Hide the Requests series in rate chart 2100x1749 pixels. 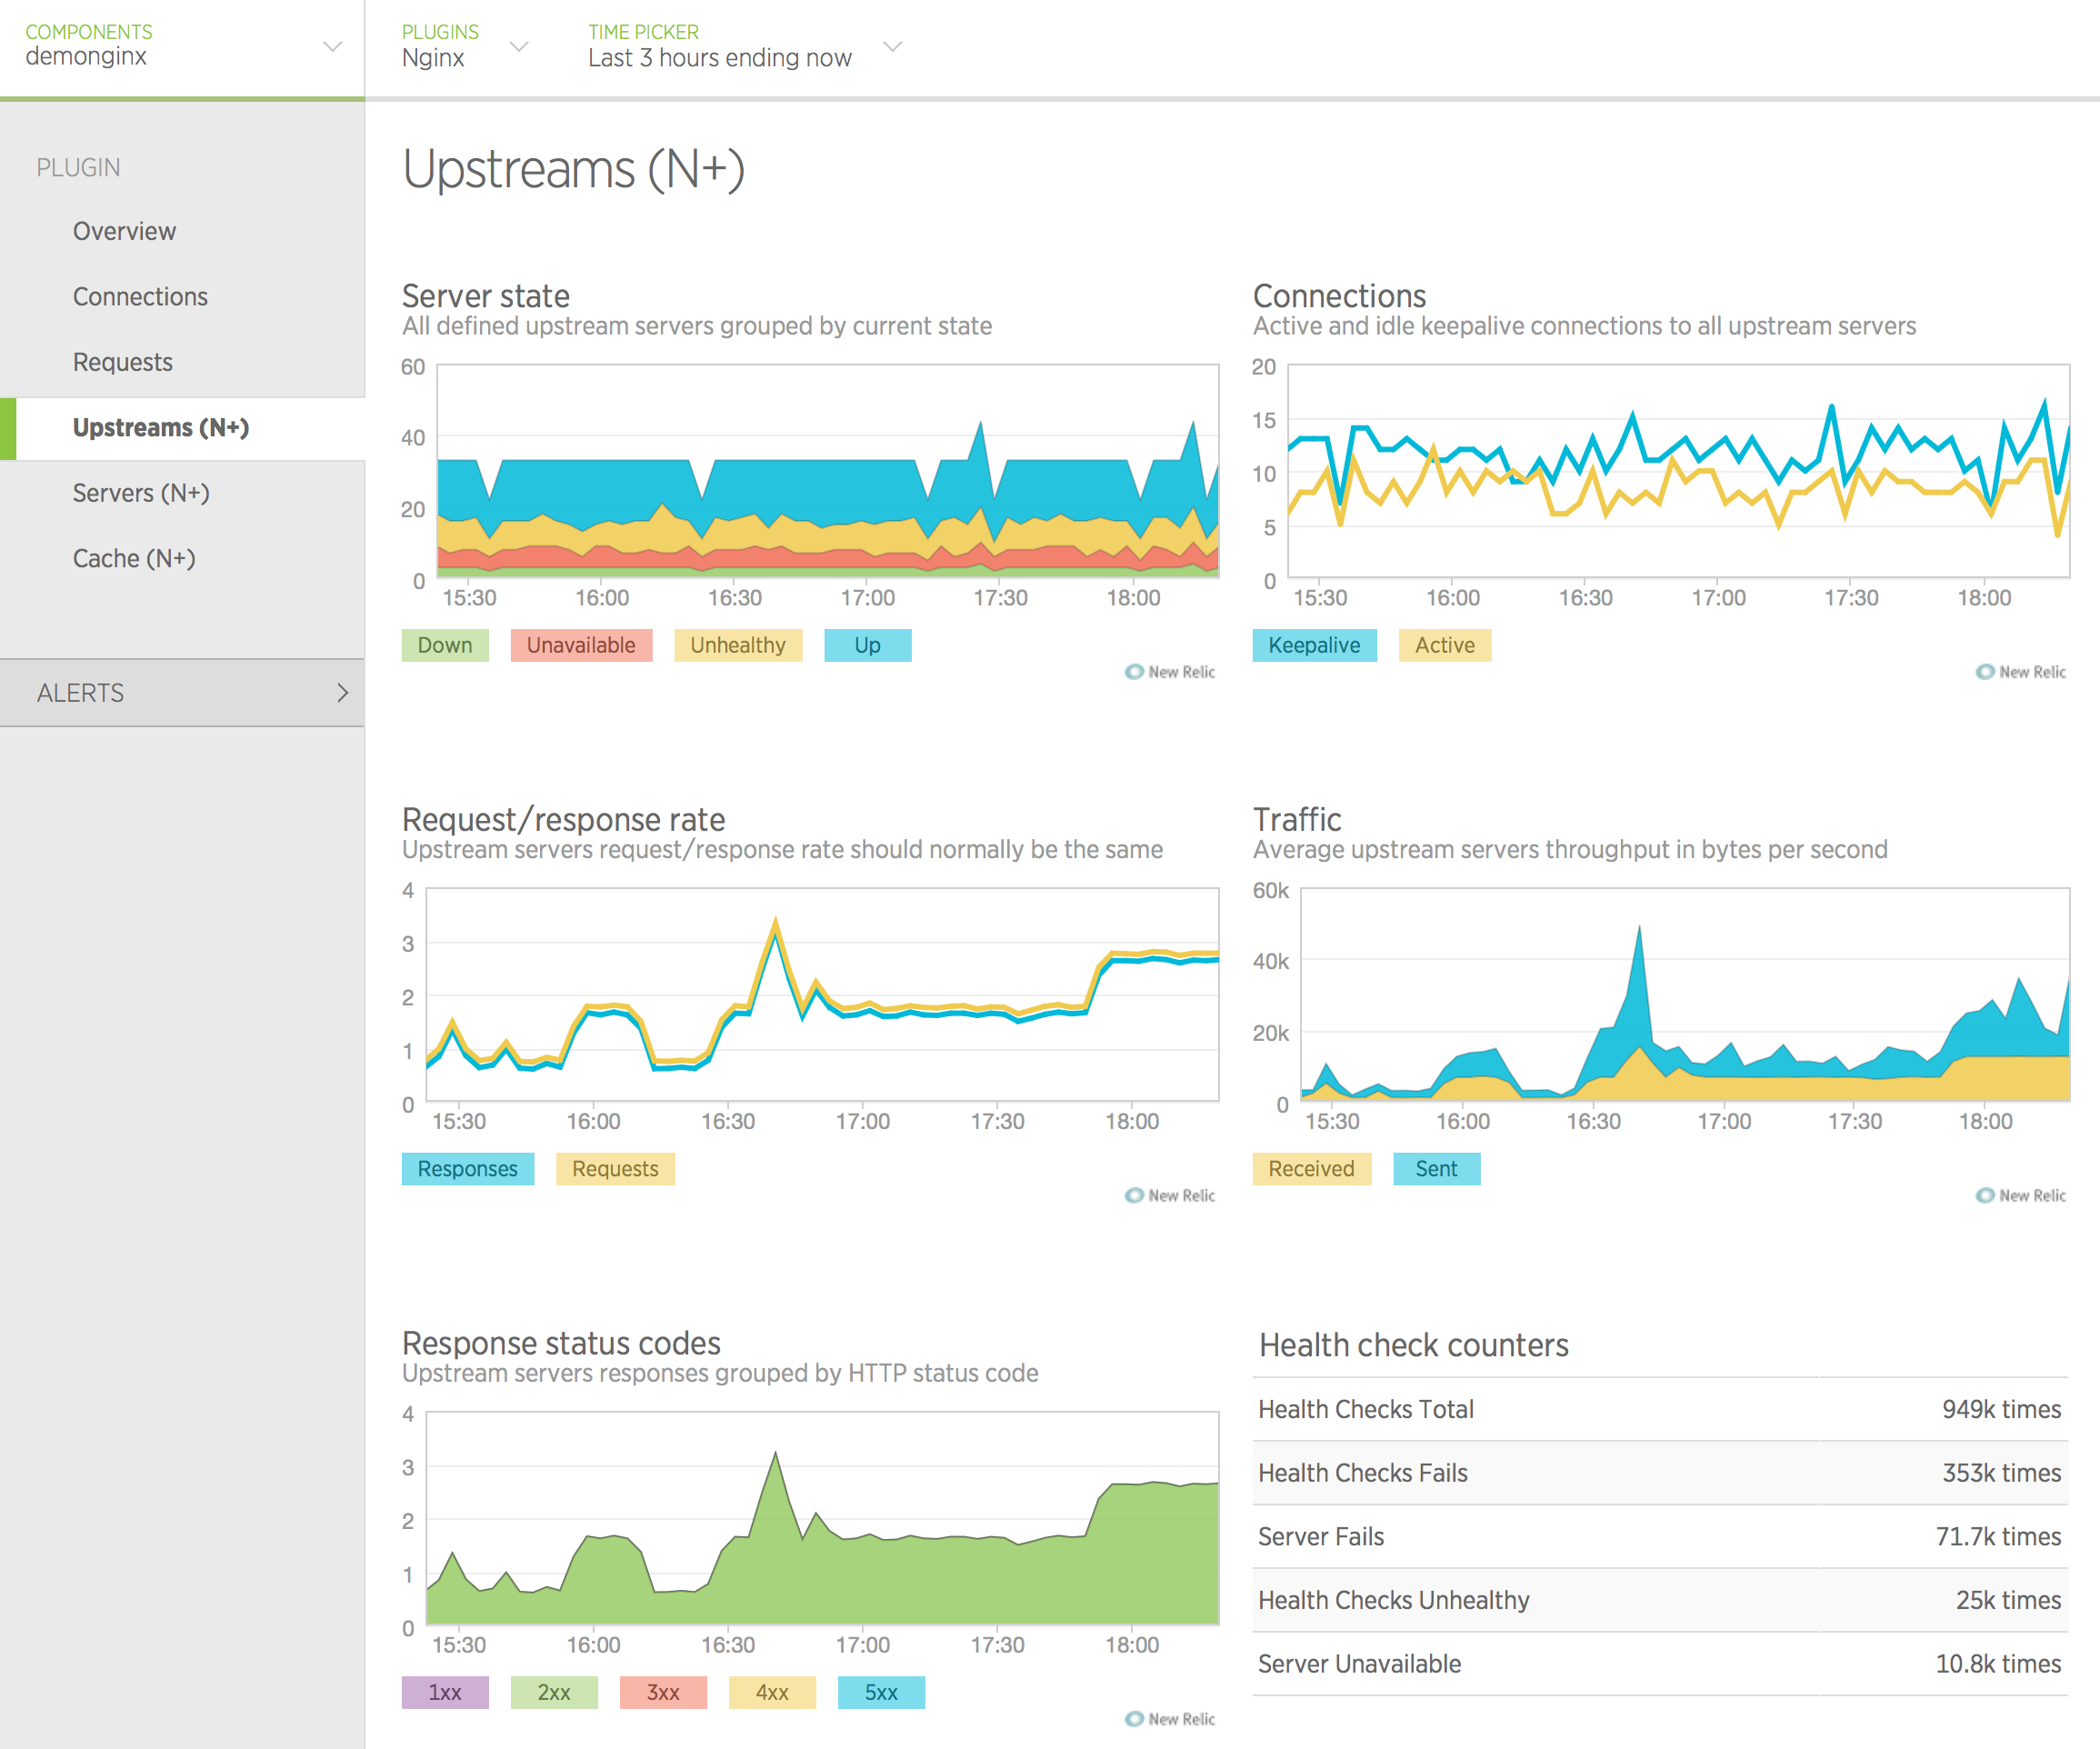pyautogui.click(x=615, y=1169)
